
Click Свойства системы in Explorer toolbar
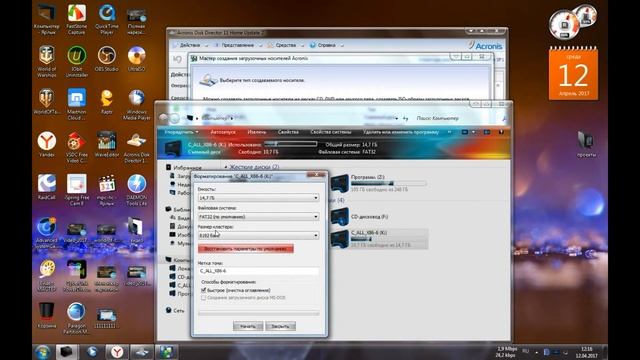(331, 132)
